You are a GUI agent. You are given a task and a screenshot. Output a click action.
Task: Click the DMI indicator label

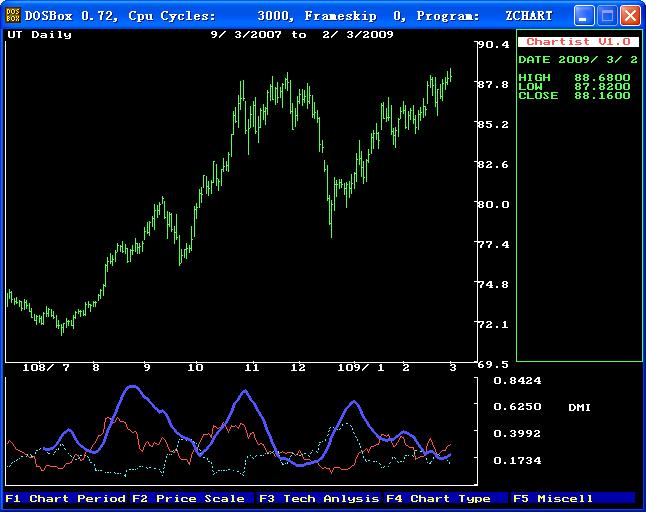click(579, 407)
